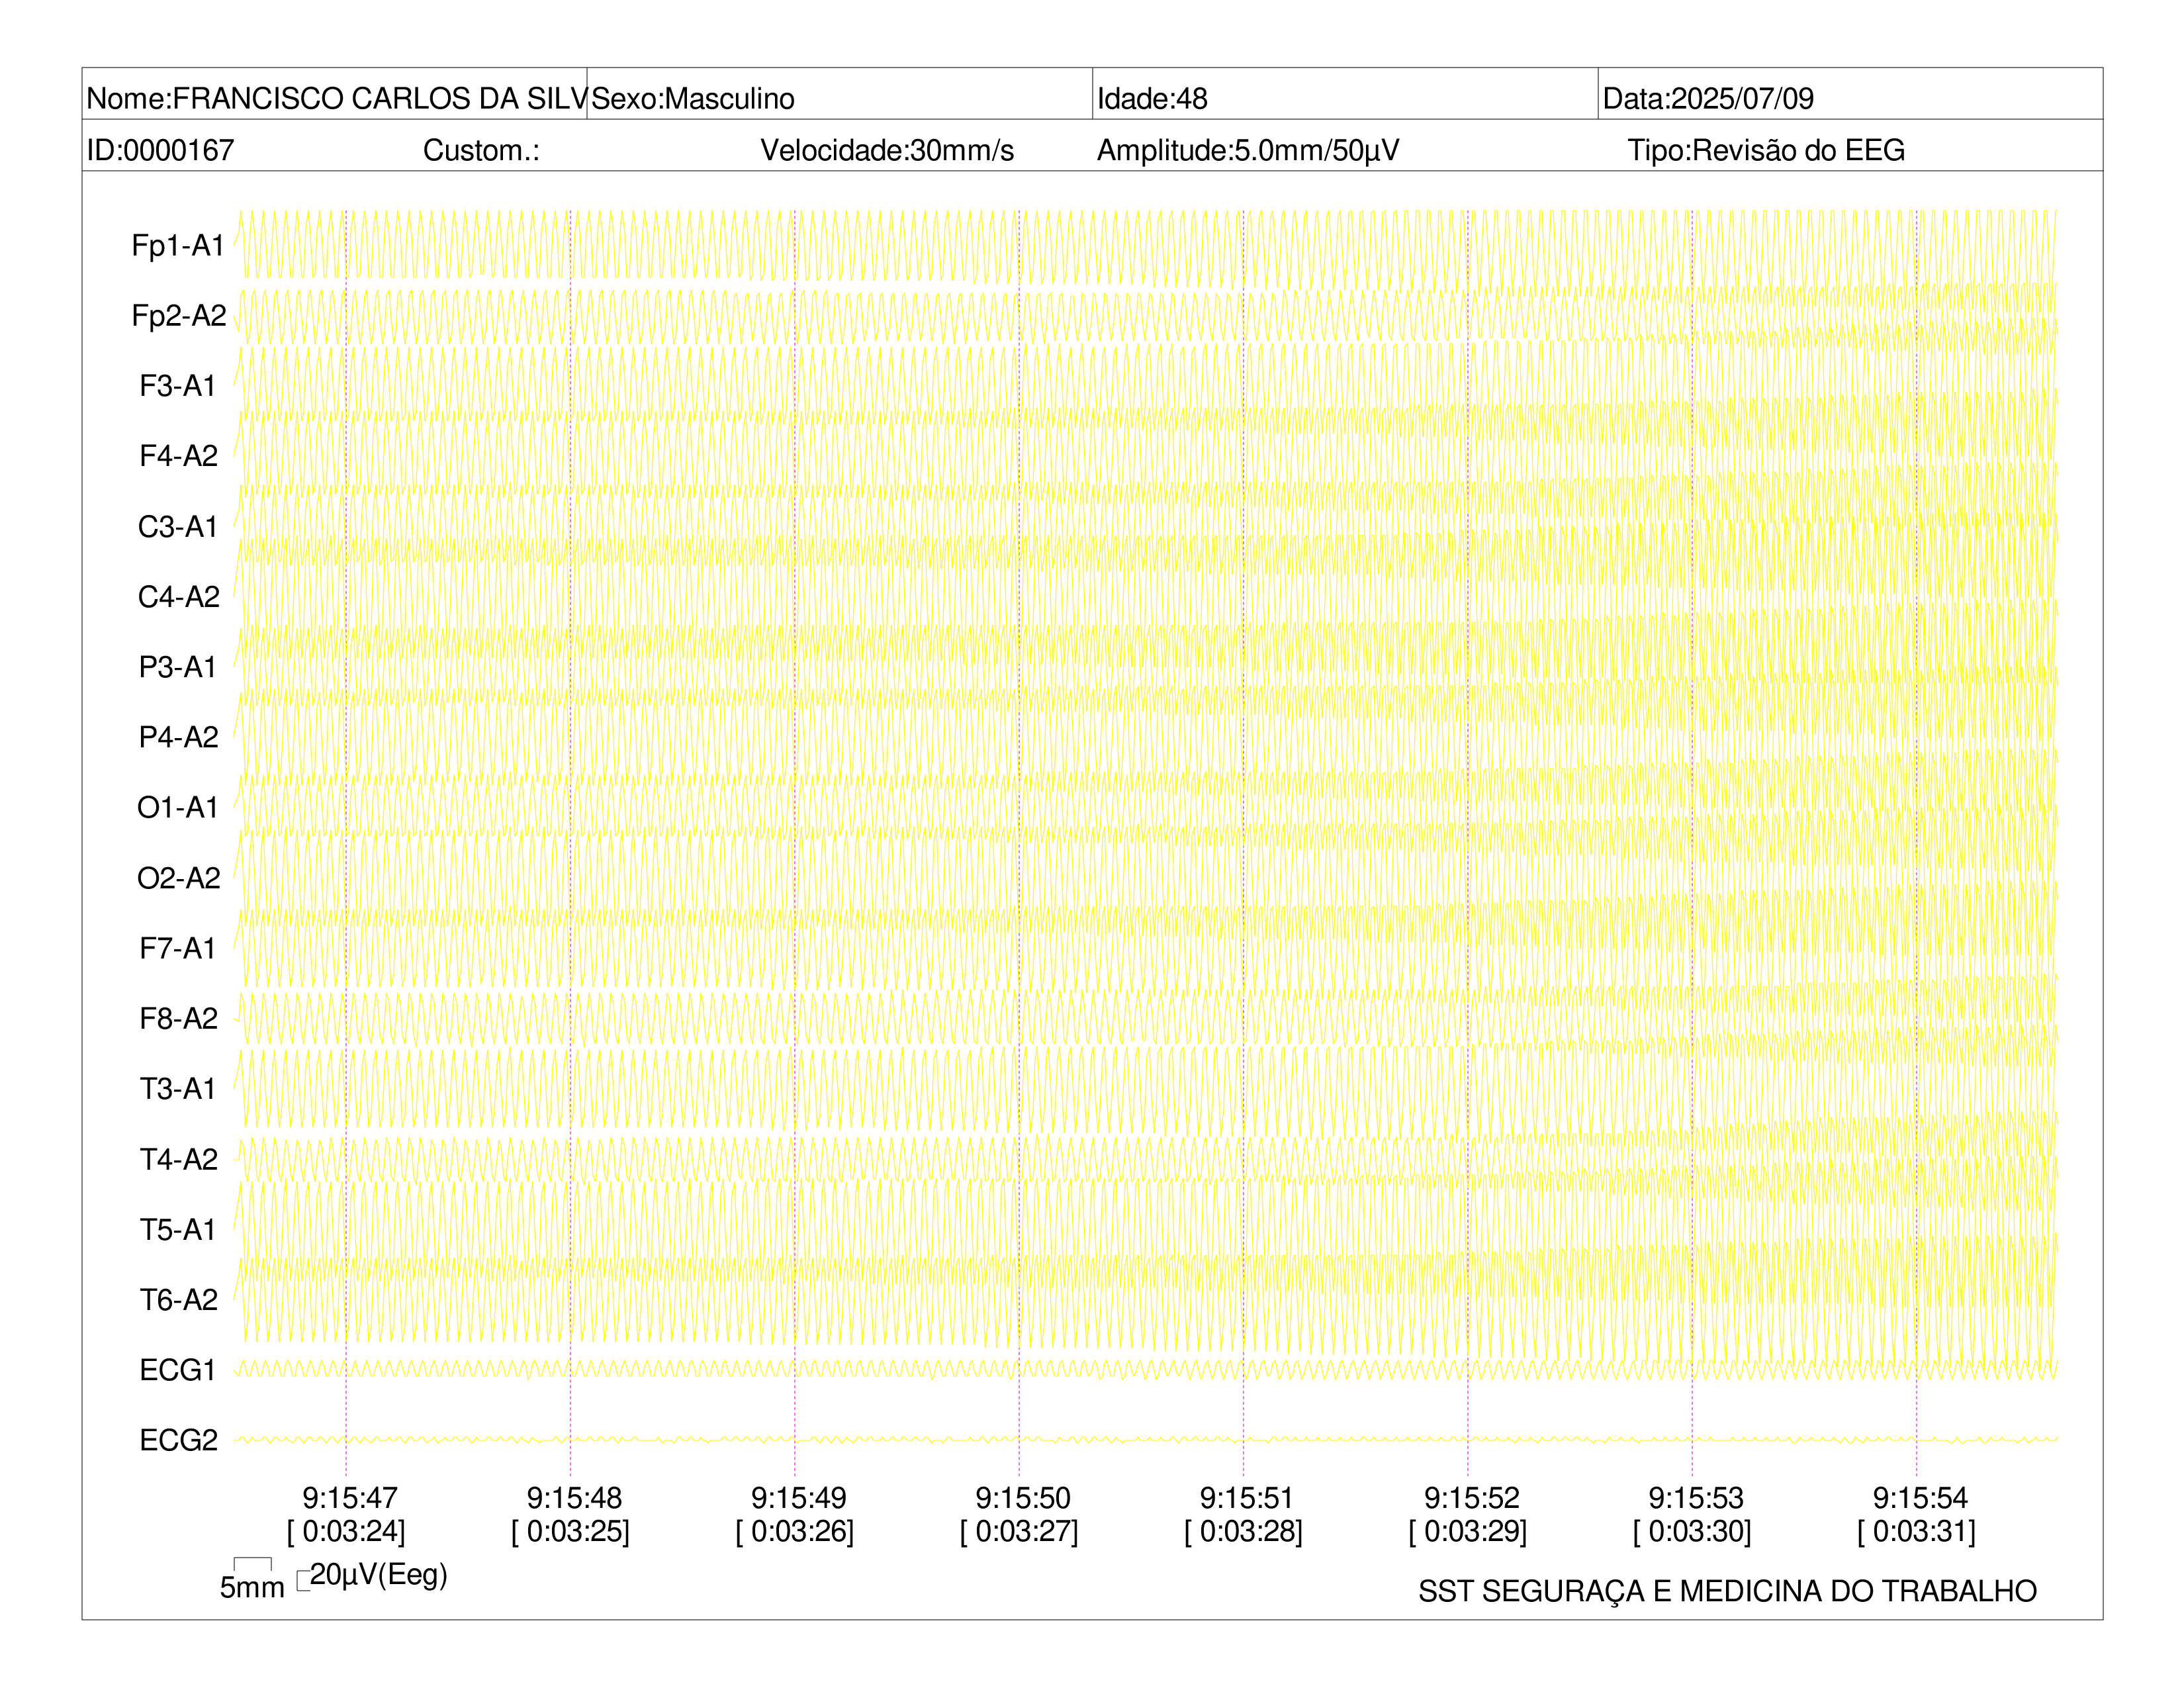Select the ECG2 channel label
The width and height of the screenshot is (2184, 1688).
tap(178, 1440)
